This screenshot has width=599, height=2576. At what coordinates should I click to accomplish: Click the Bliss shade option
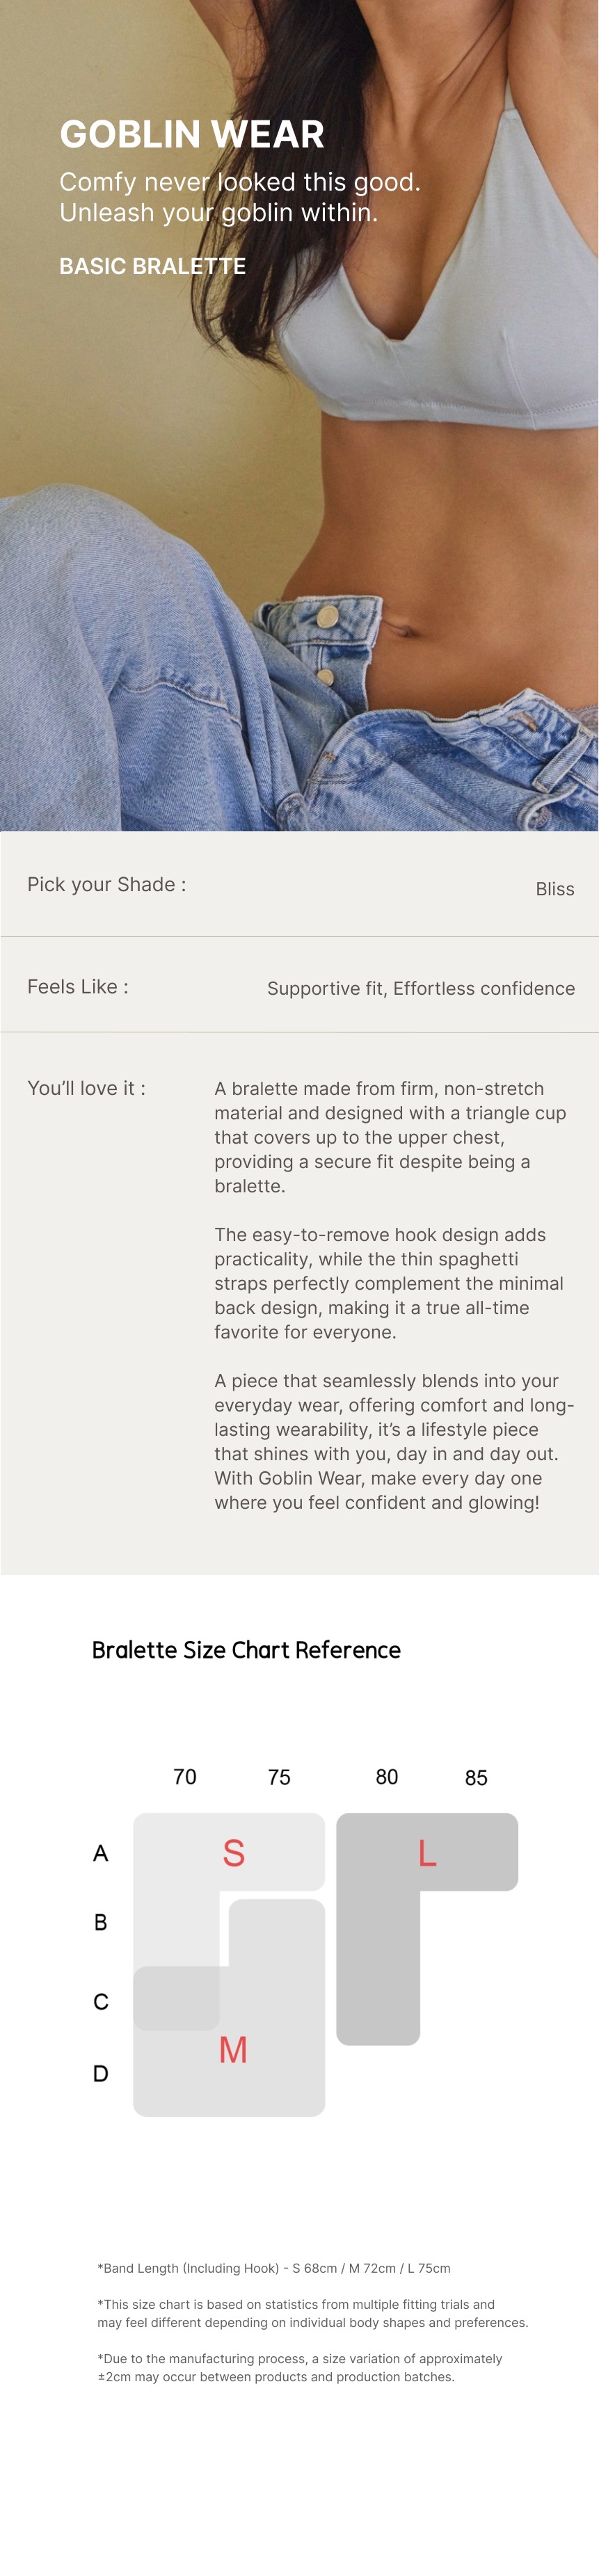point(554,889)
